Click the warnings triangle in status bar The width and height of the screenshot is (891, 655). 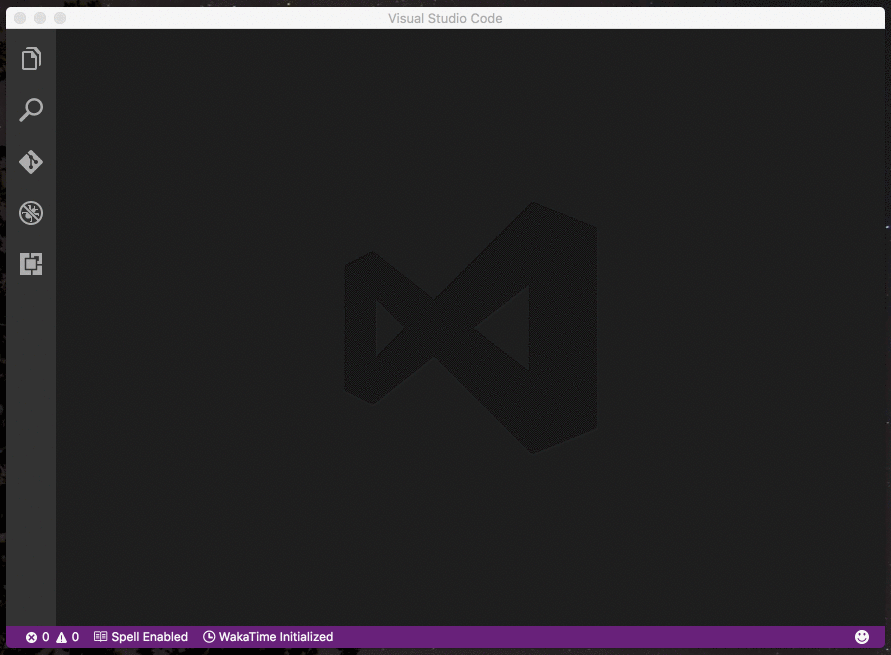[x=61, y=637]
